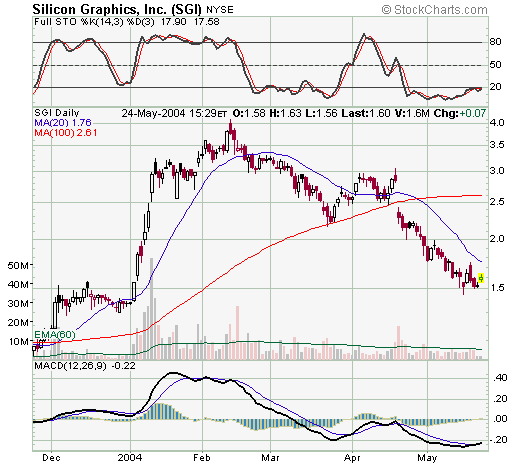Click the high price 'H:1.63'
Viewport: 520px width, 468px height.
click(x=285, y=113)
